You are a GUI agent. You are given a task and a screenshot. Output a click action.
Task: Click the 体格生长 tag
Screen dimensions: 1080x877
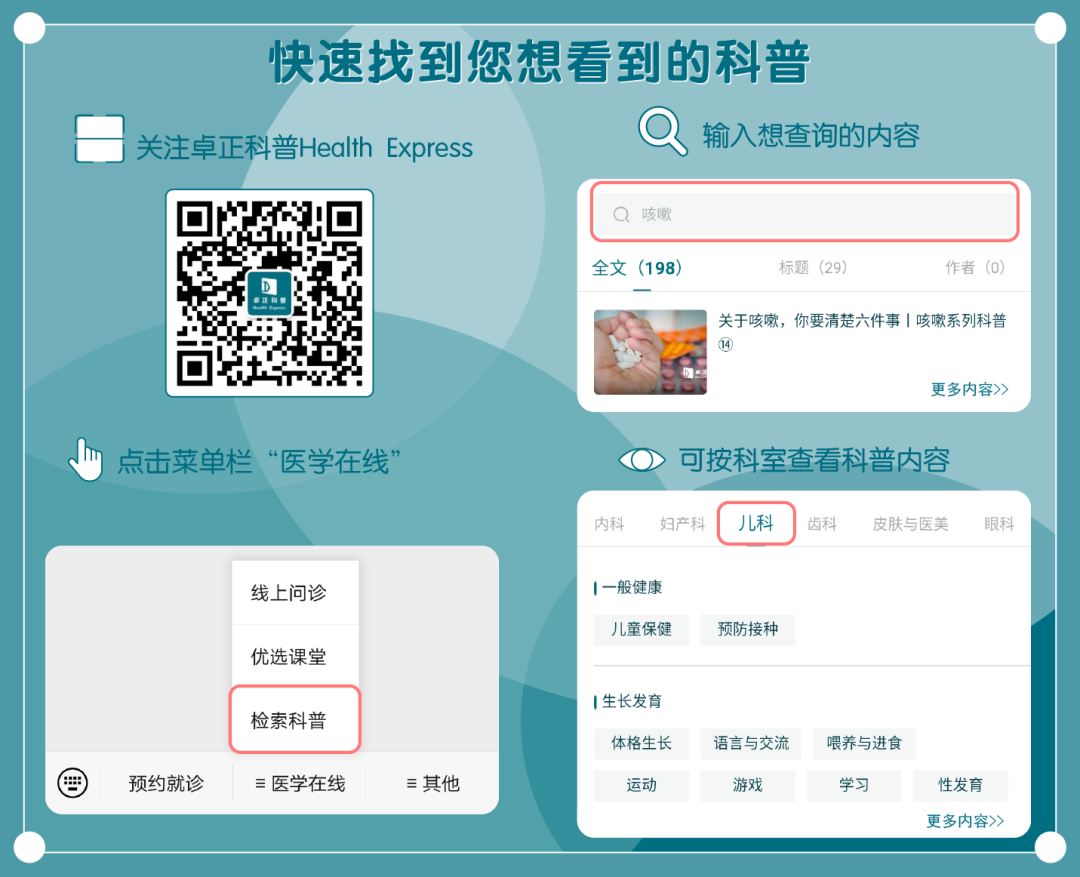pos(641,743)
